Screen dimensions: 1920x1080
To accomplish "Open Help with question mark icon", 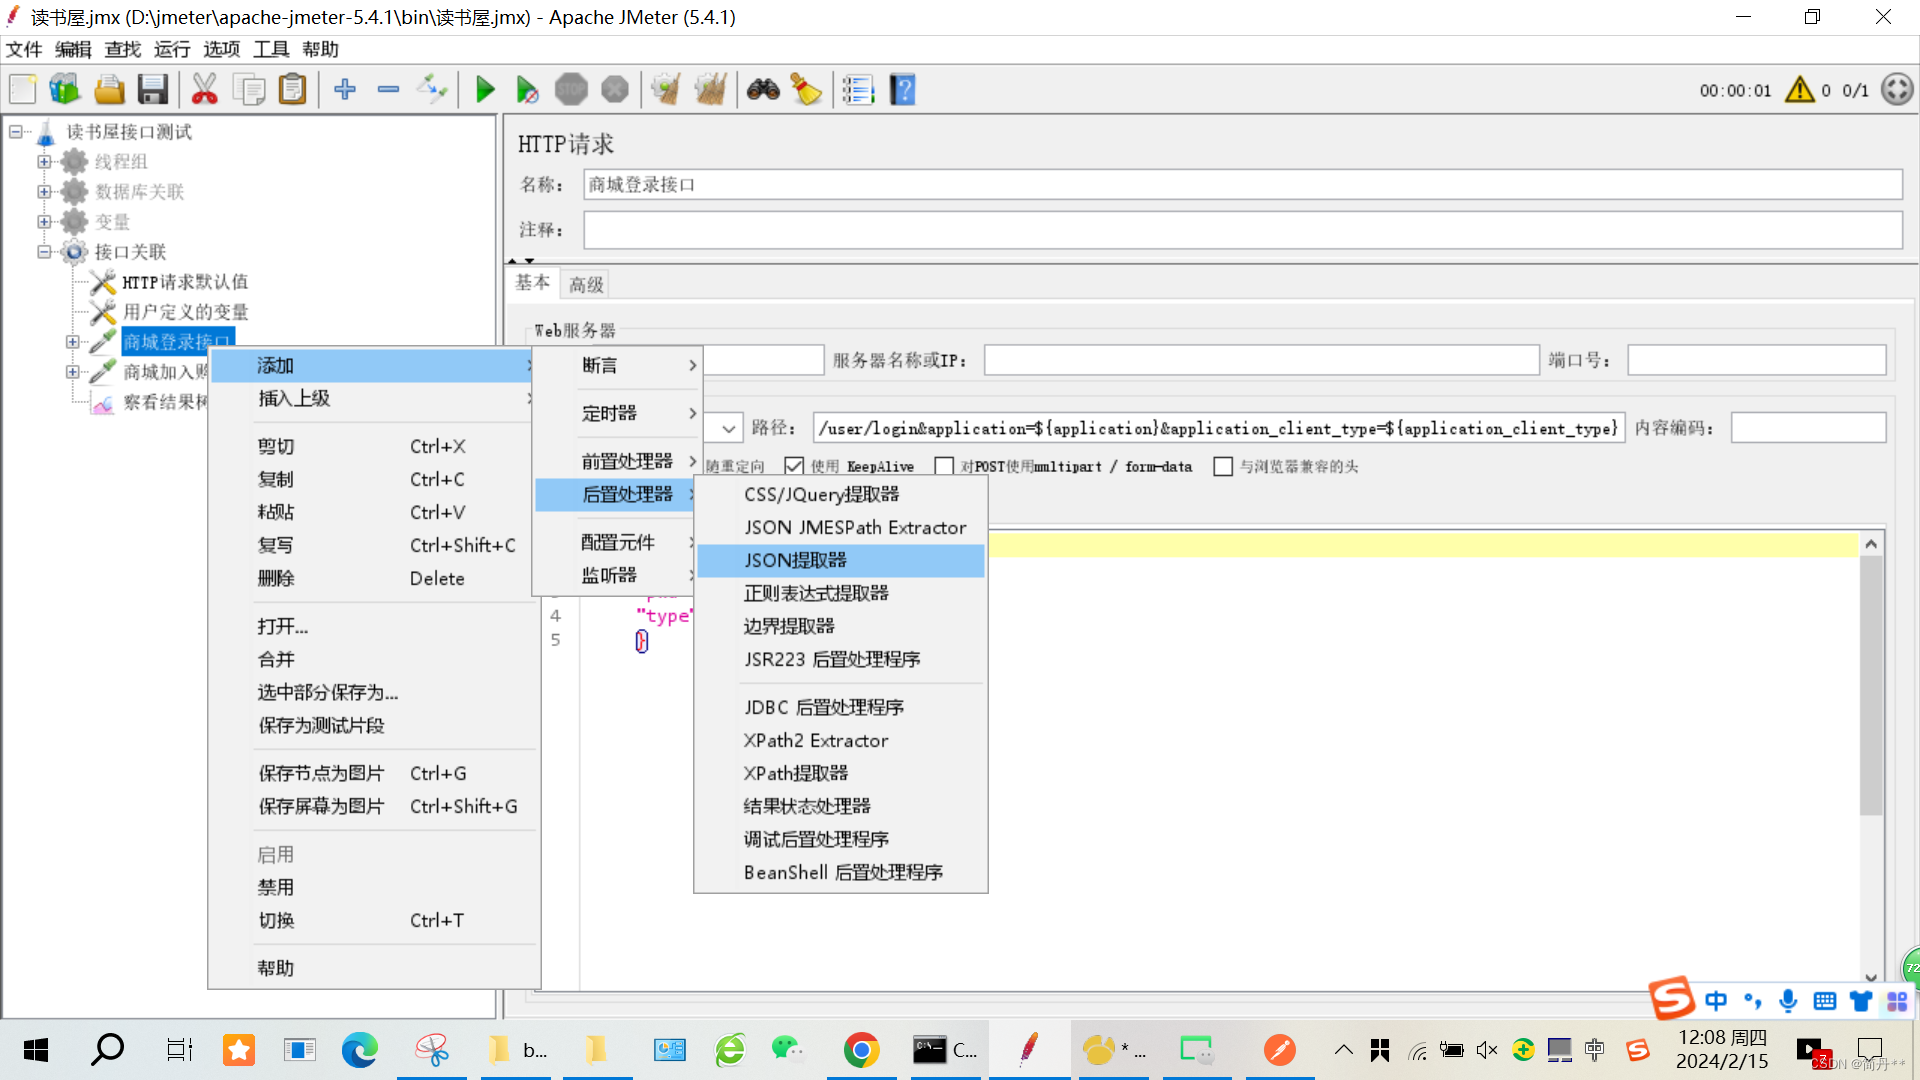I will pyautogui.click(x=902, y=90).
